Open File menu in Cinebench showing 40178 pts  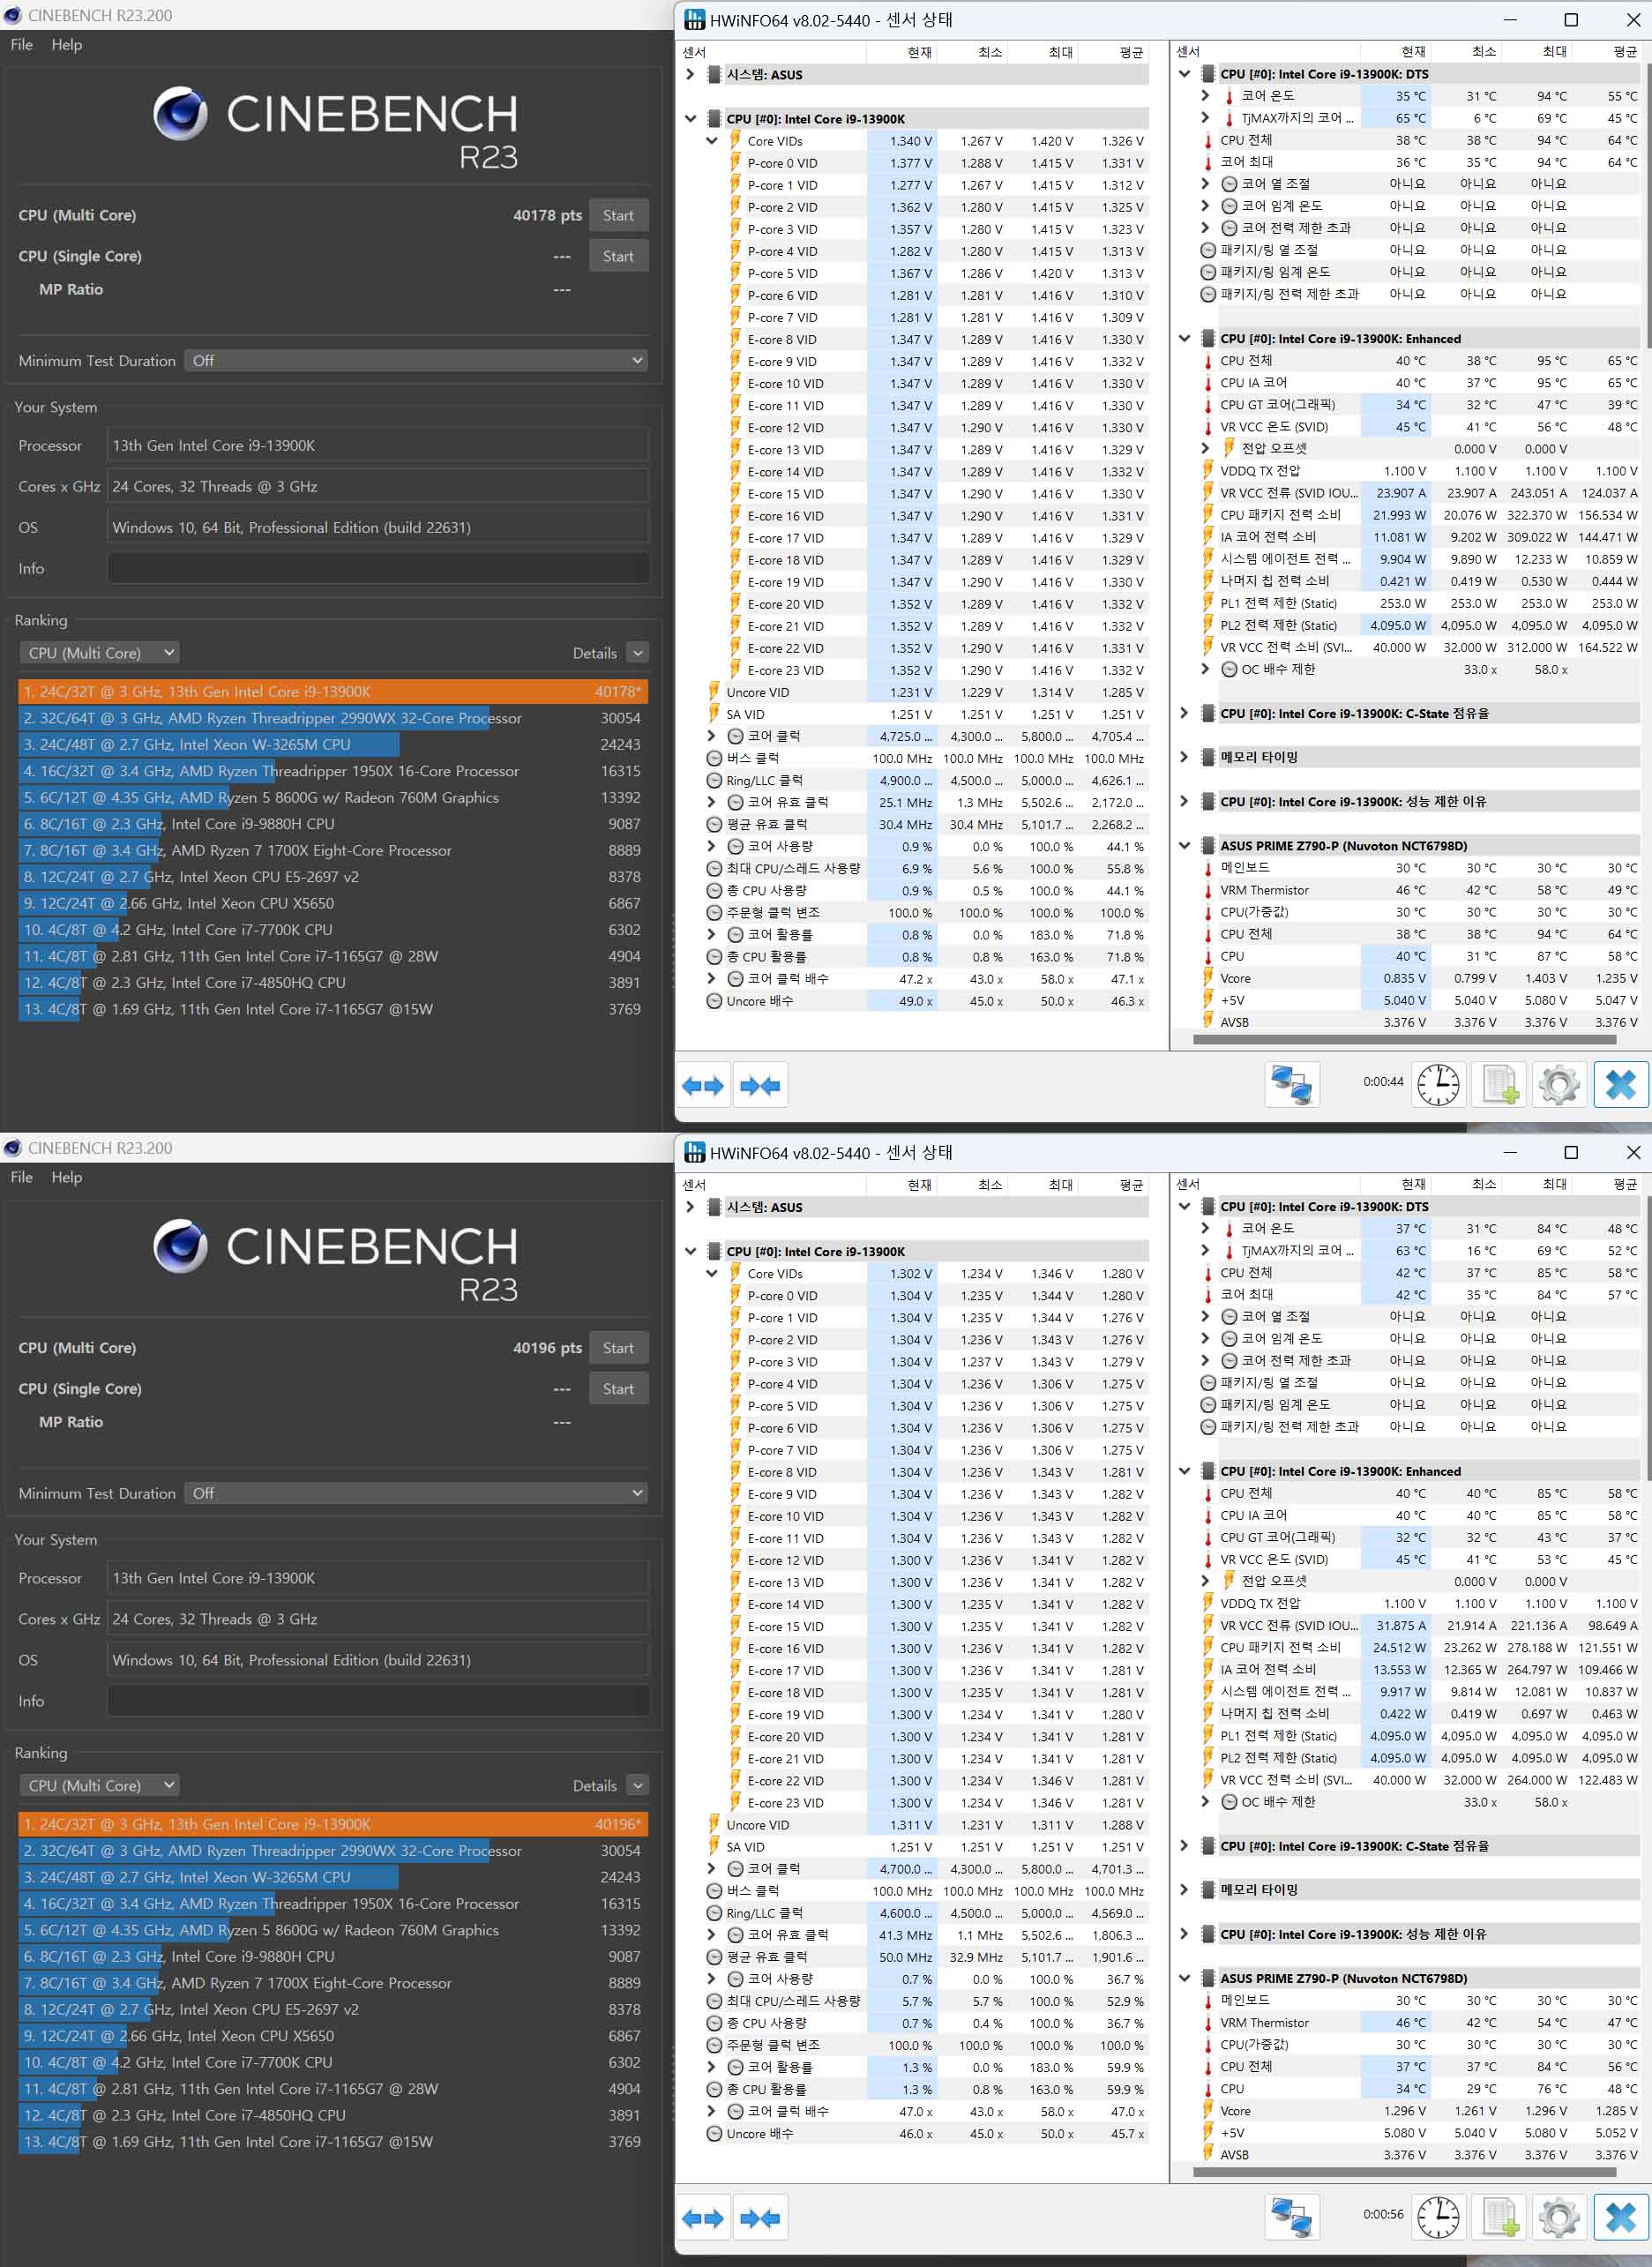tap(22, 45)
